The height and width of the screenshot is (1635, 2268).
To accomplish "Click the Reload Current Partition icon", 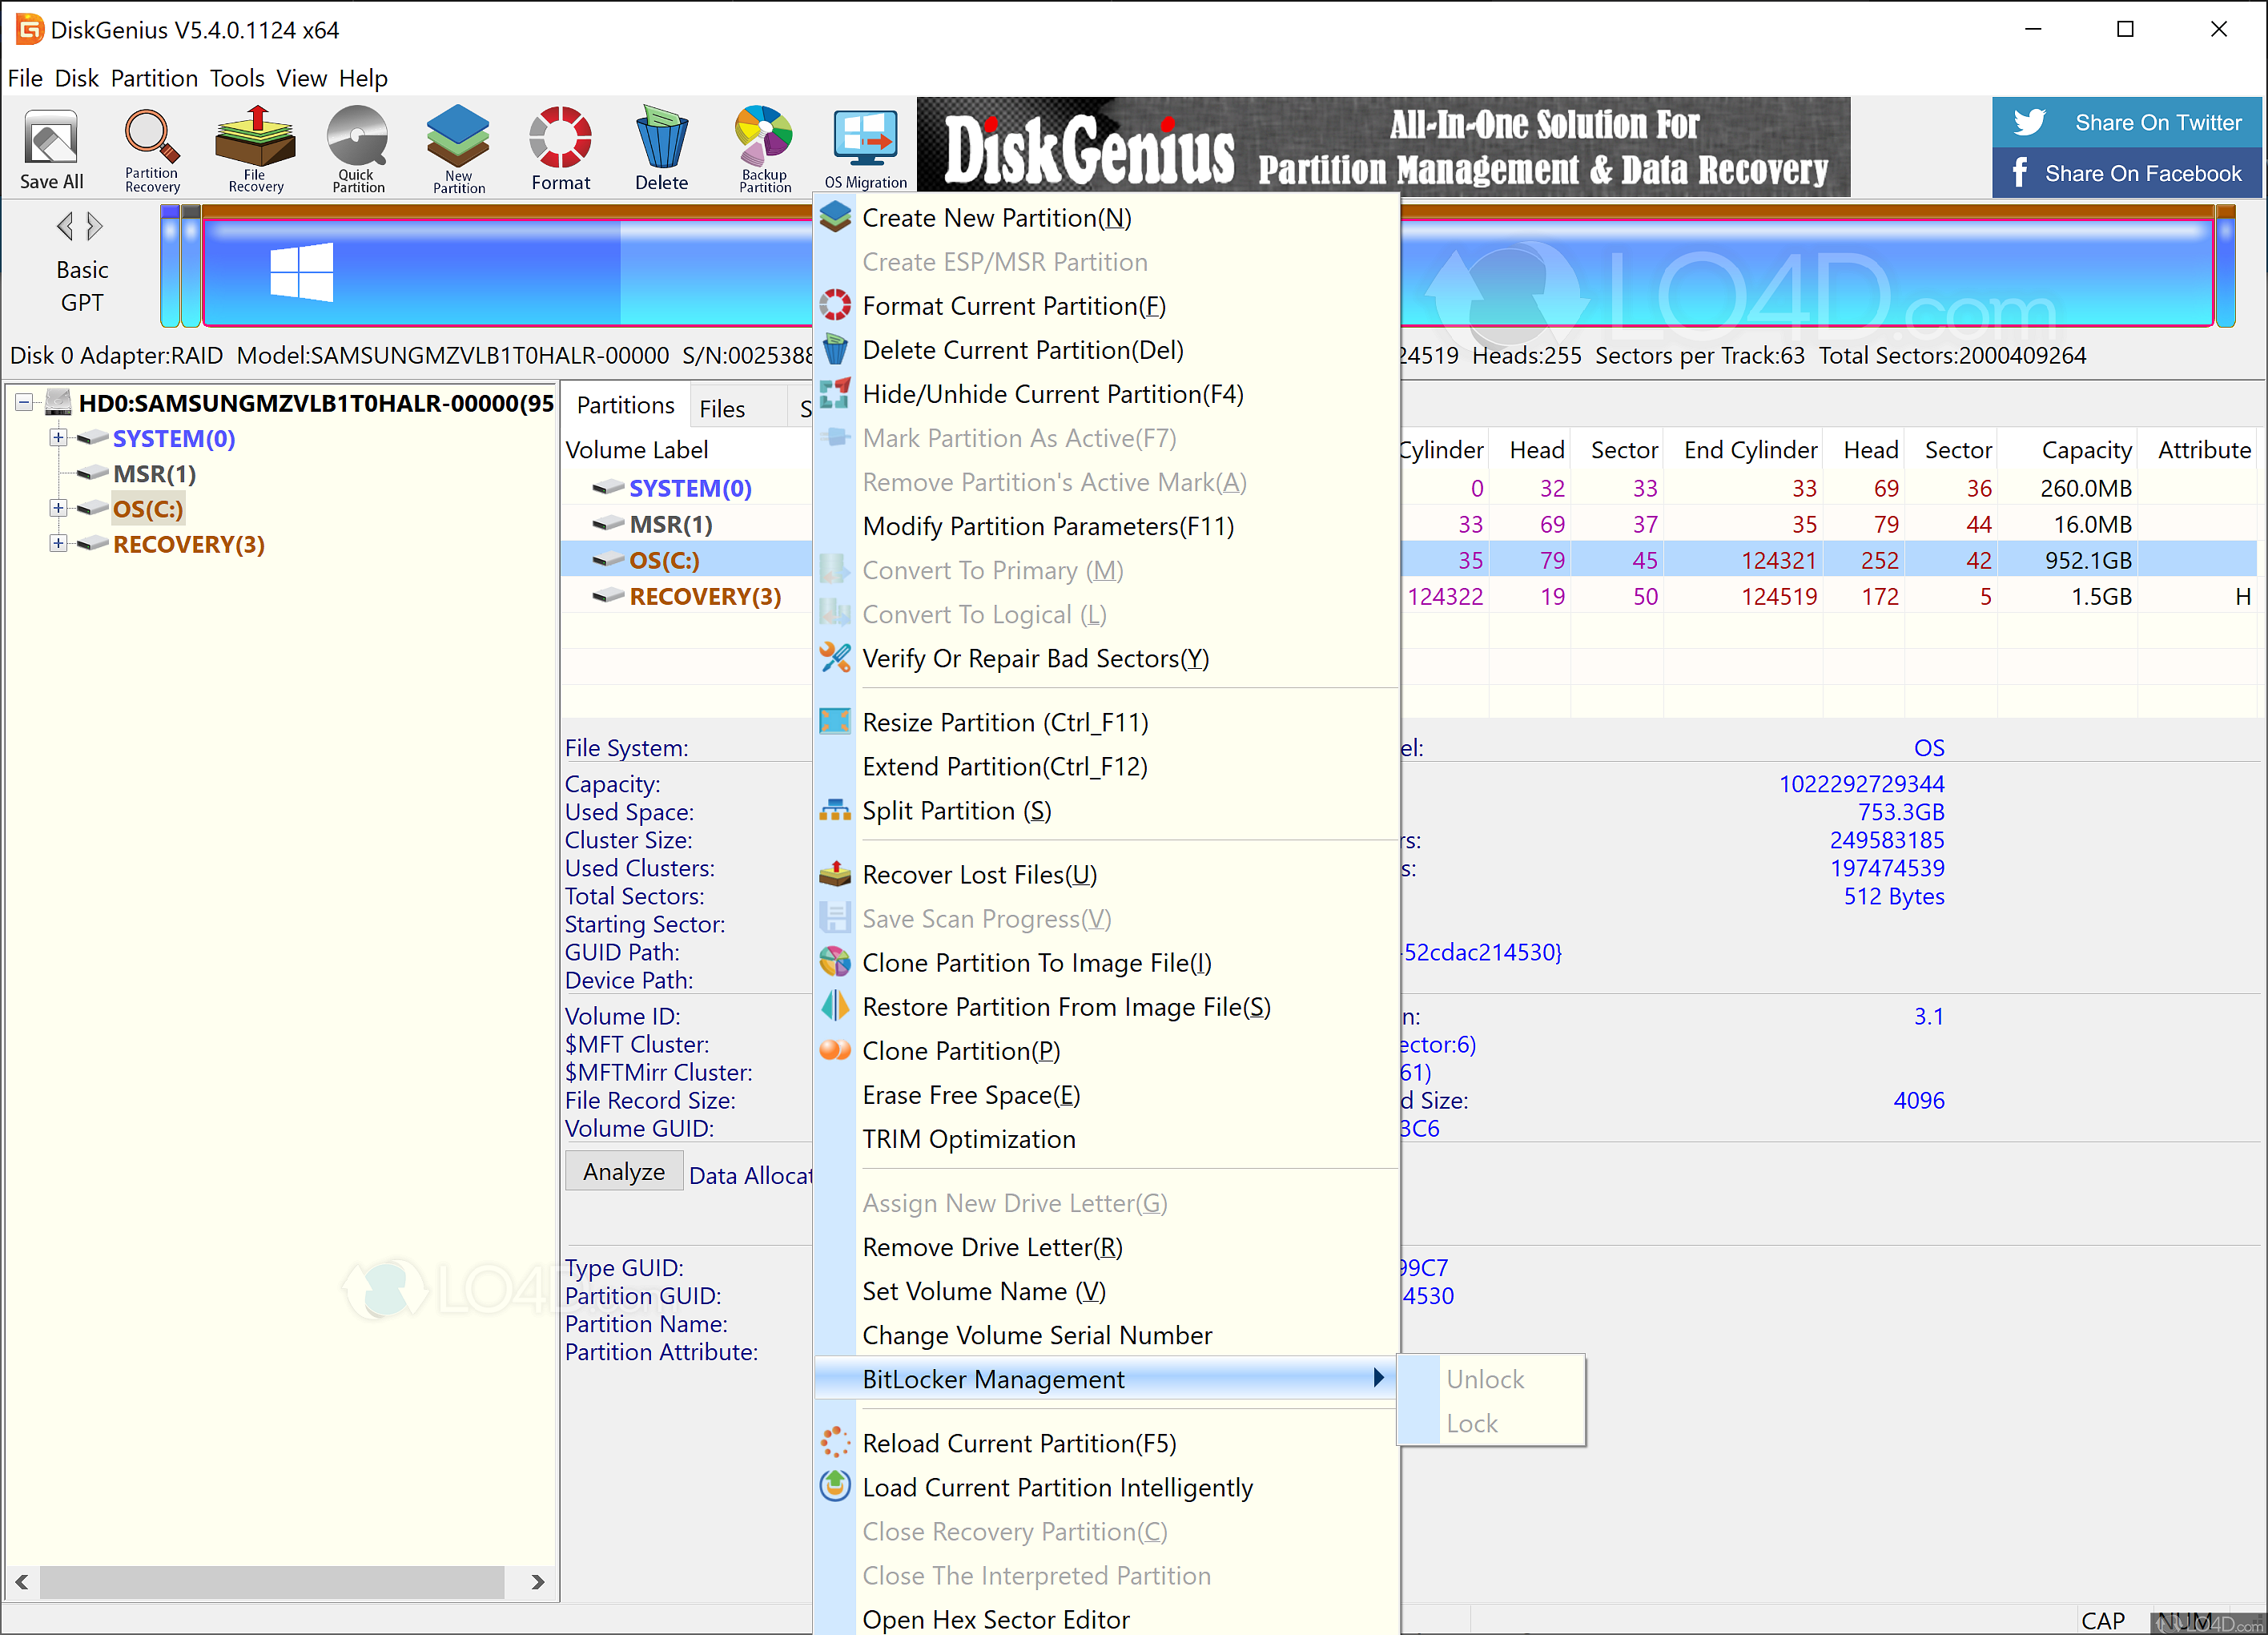I will click(835, 1441).
